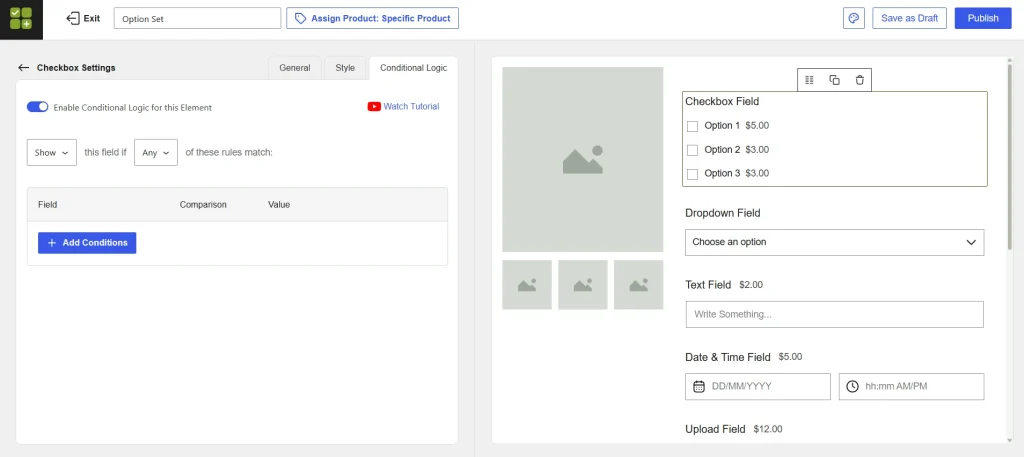
Task: Select the Conditional Logic tab
Action: 413,68
